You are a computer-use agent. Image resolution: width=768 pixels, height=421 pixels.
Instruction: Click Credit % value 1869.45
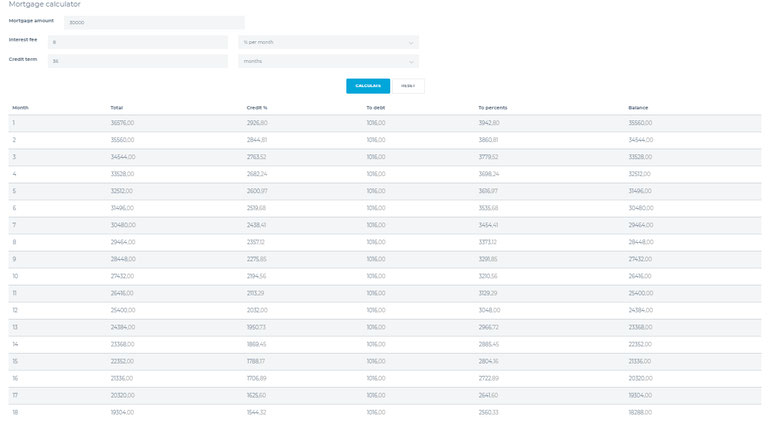(256, 344)
